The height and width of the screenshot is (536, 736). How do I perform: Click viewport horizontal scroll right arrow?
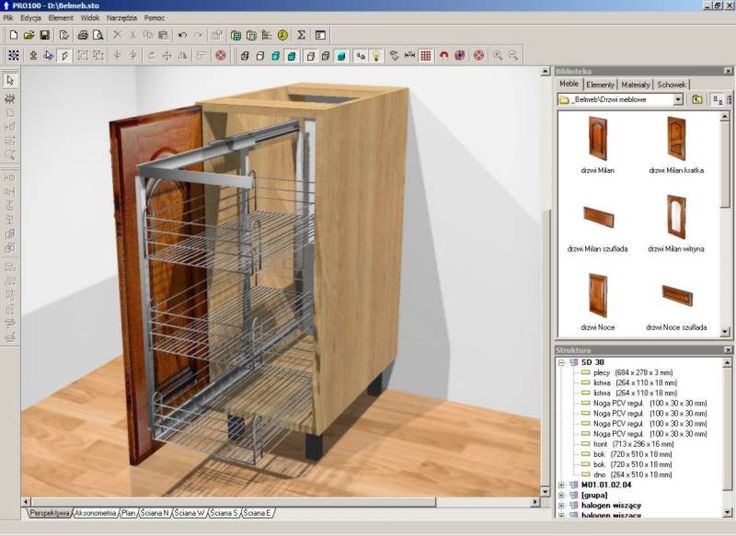coord(535,502)
